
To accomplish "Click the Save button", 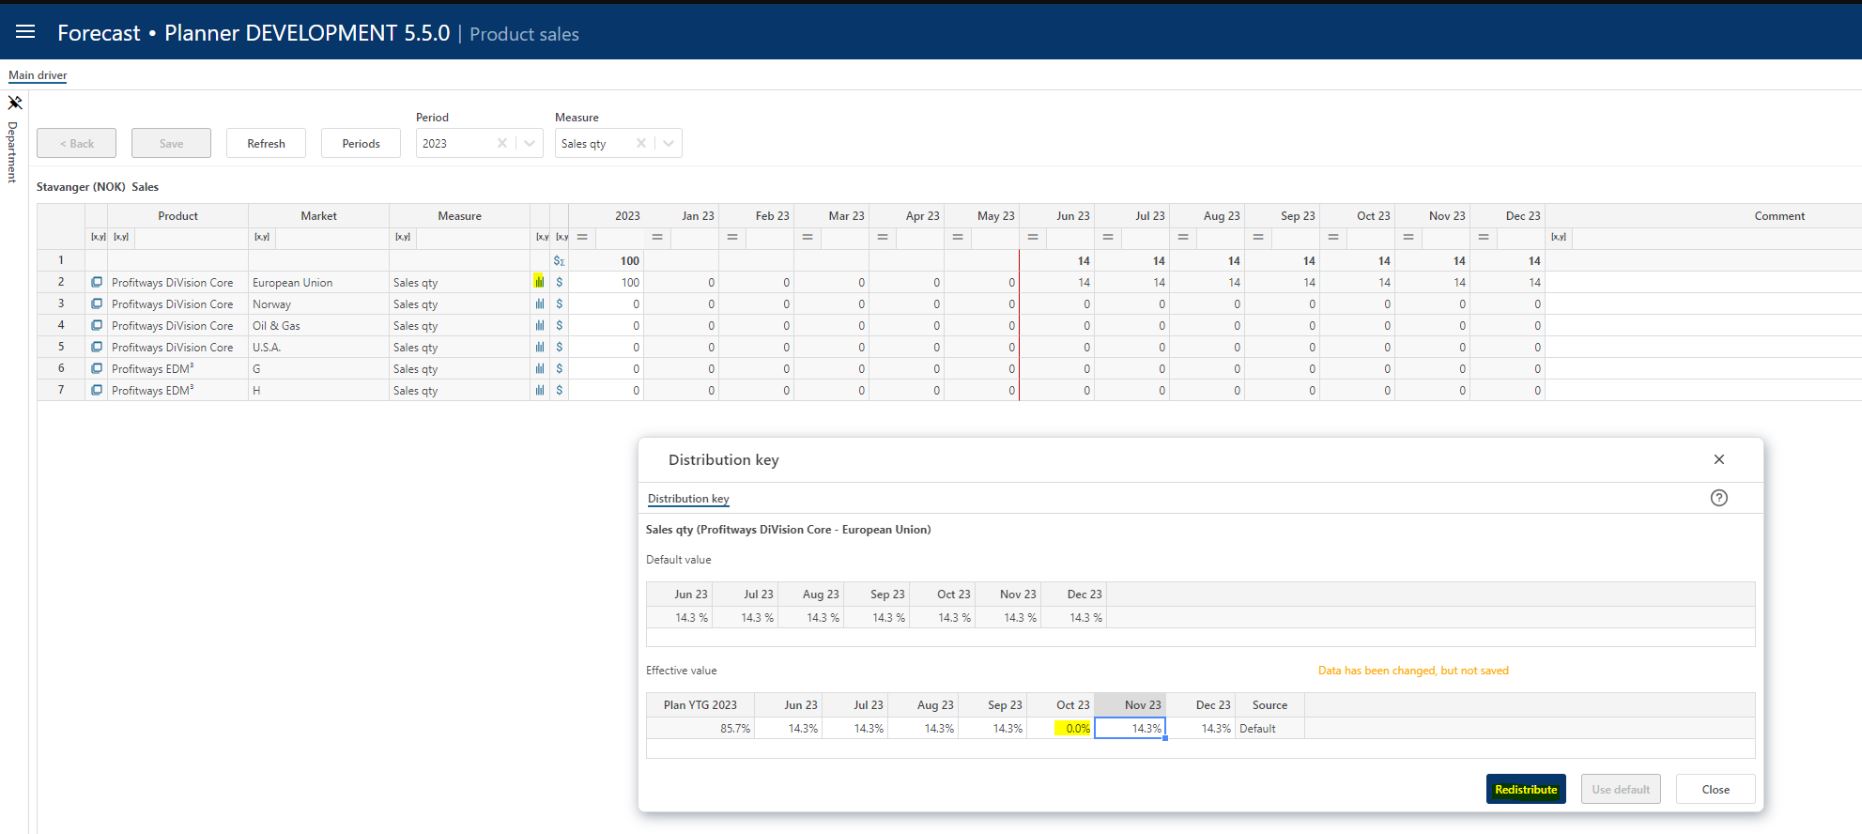I will point(171,143).
